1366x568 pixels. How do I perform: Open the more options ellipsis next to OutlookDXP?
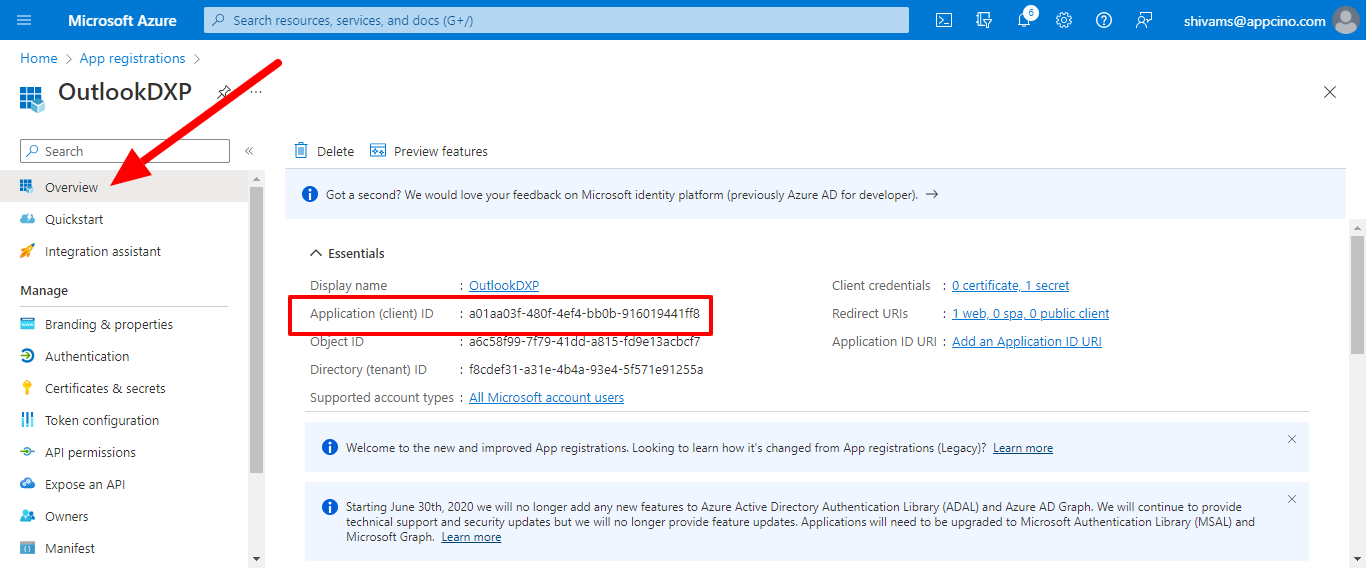click(x=255, y=92)
